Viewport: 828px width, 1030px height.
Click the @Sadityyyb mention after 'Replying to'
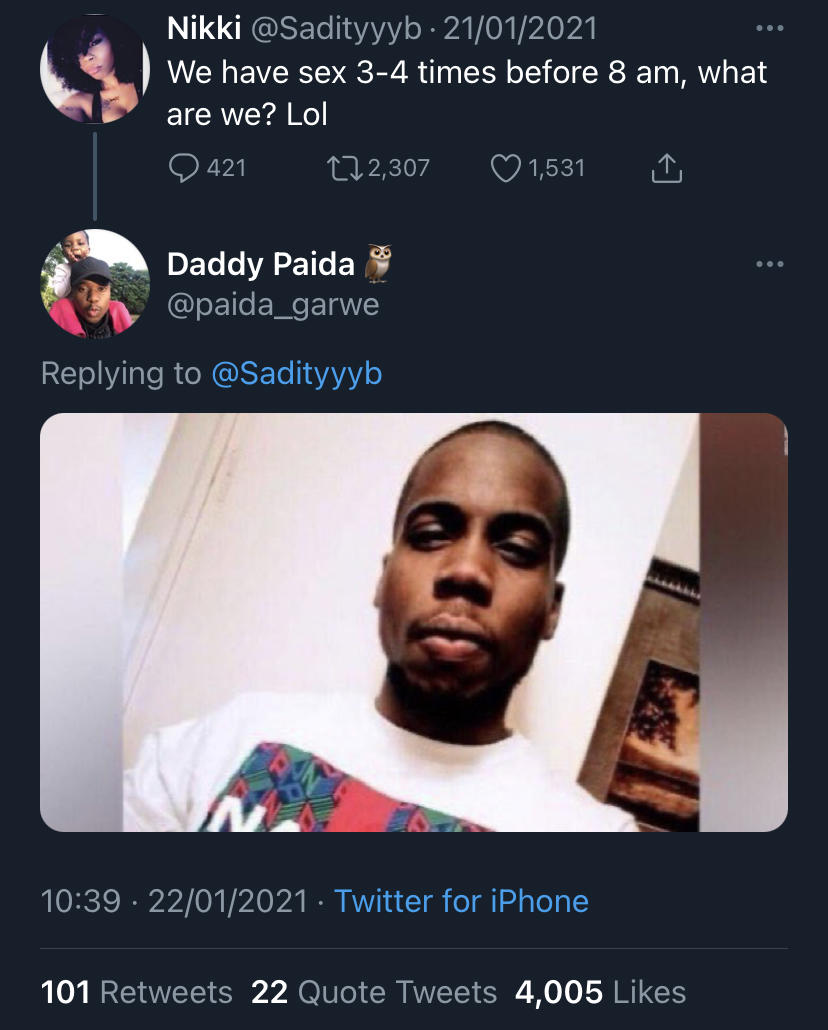[x=297, y=373]
